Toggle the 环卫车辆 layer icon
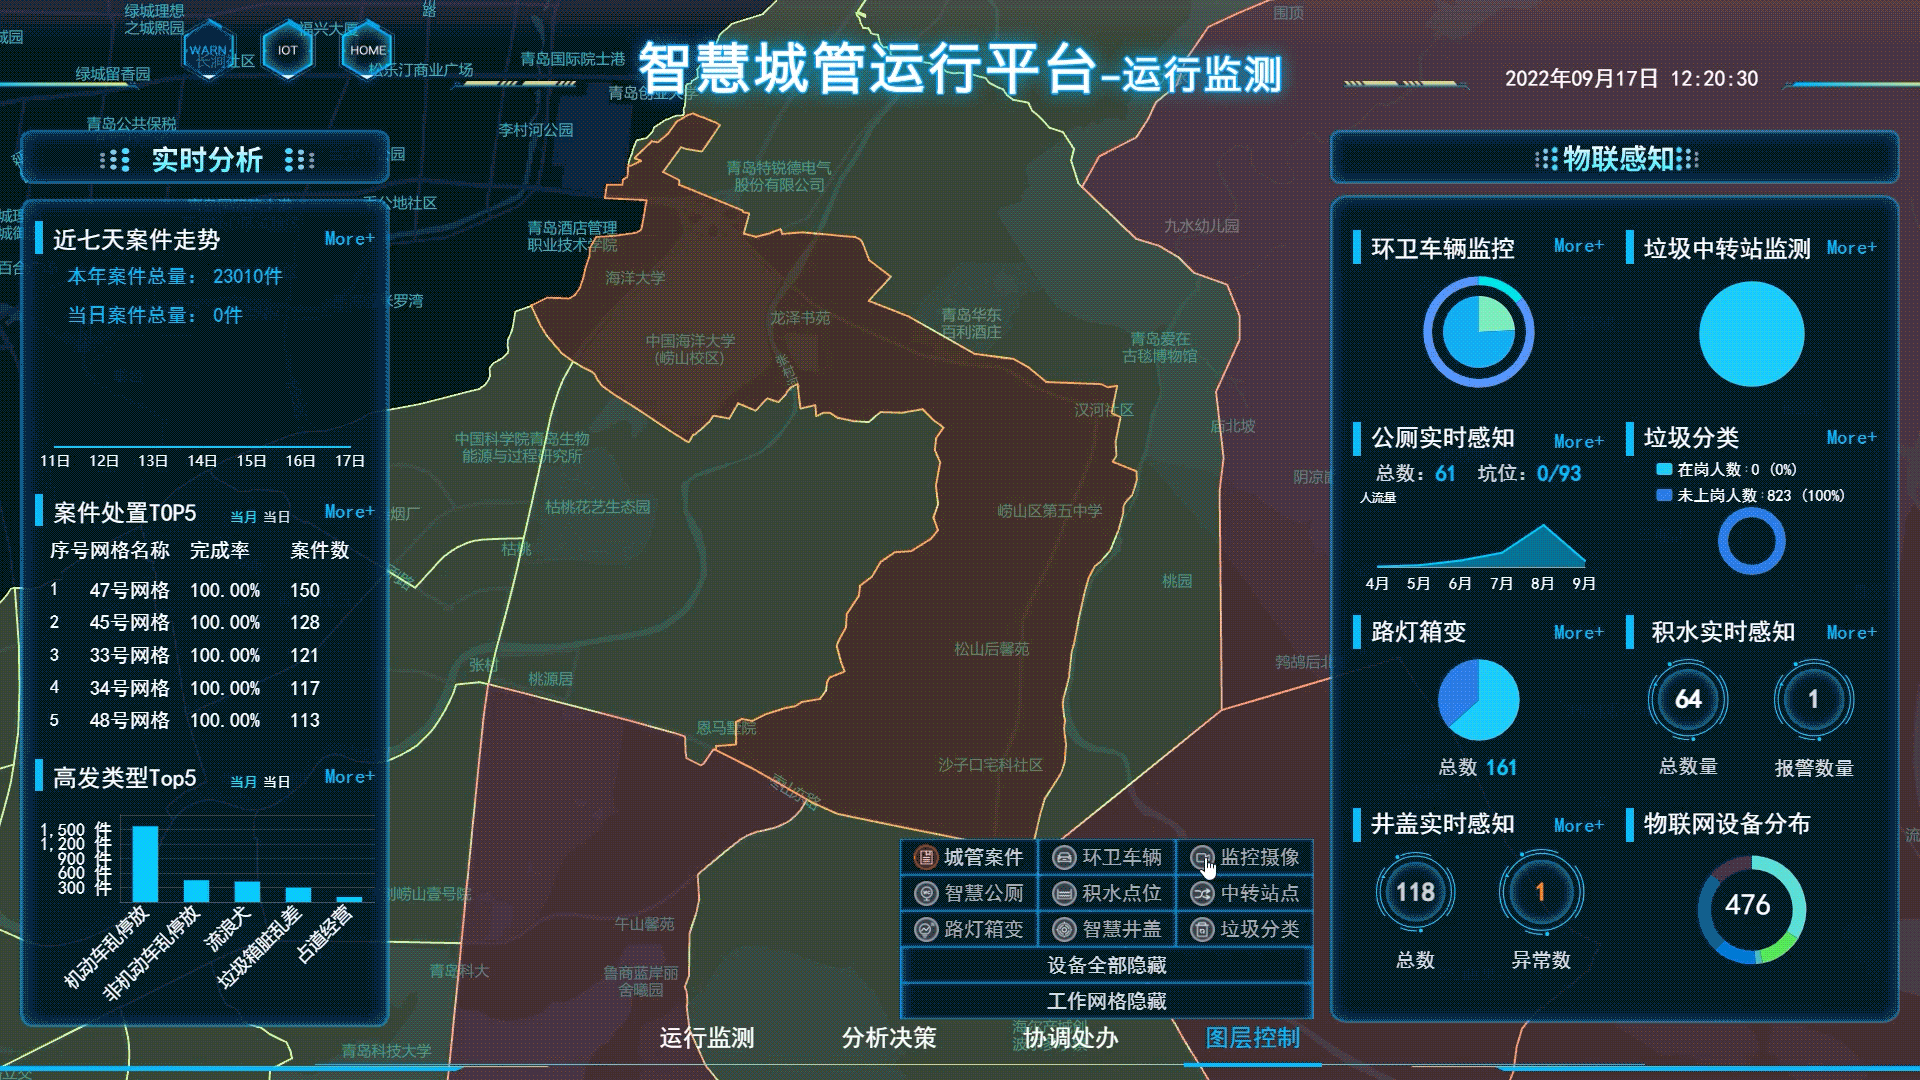Viewport: 1920px width, 1080px height. coord(1064,857)
